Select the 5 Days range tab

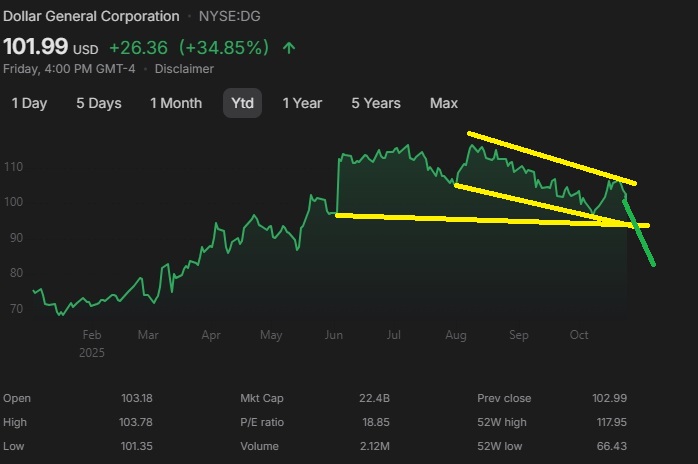pos(99,103)
